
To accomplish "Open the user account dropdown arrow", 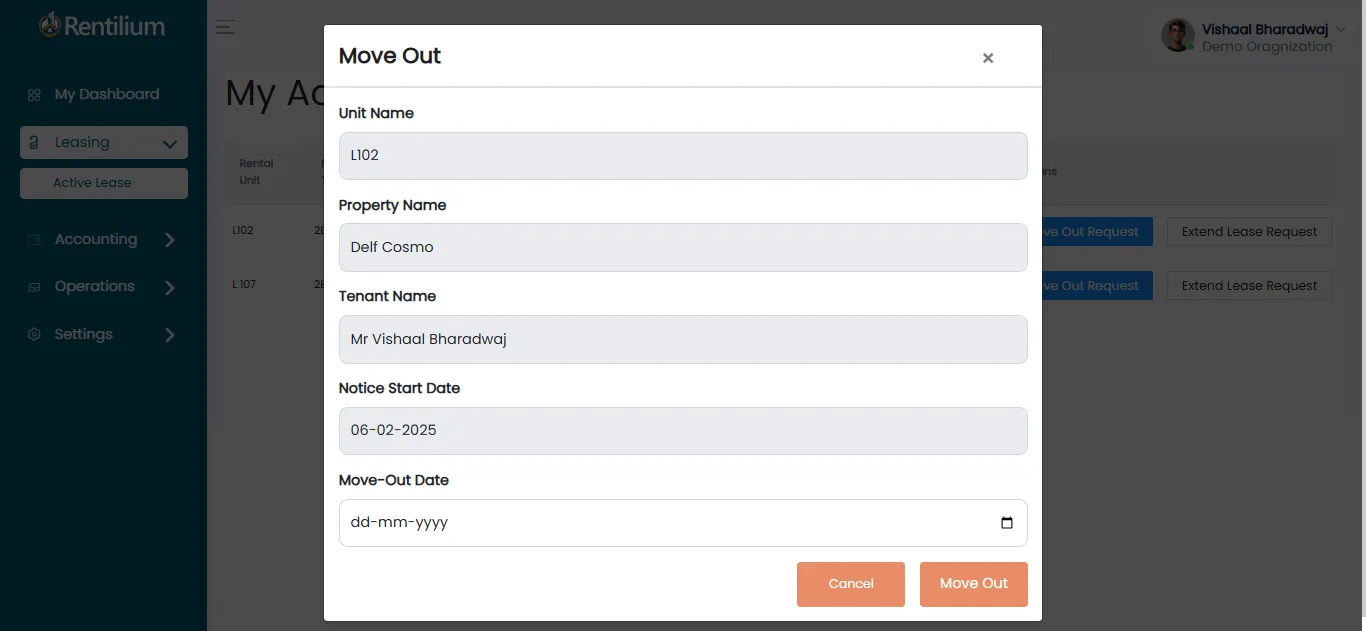I will point(1340,29).
